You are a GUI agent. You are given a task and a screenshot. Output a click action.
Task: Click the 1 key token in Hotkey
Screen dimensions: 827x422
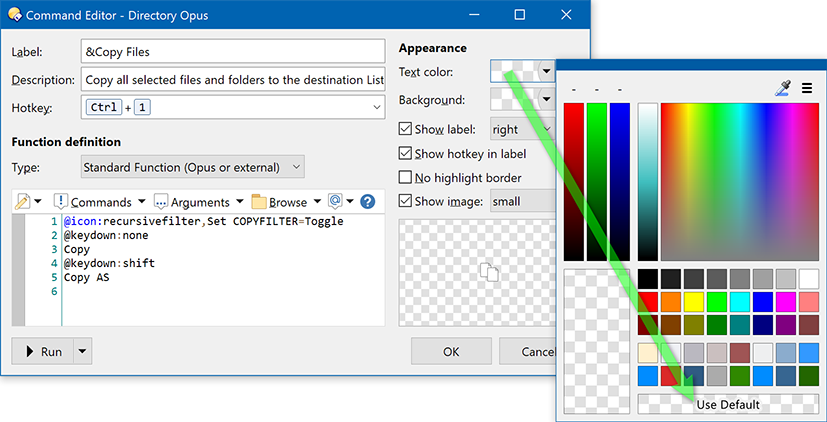[x=142, y=108]
